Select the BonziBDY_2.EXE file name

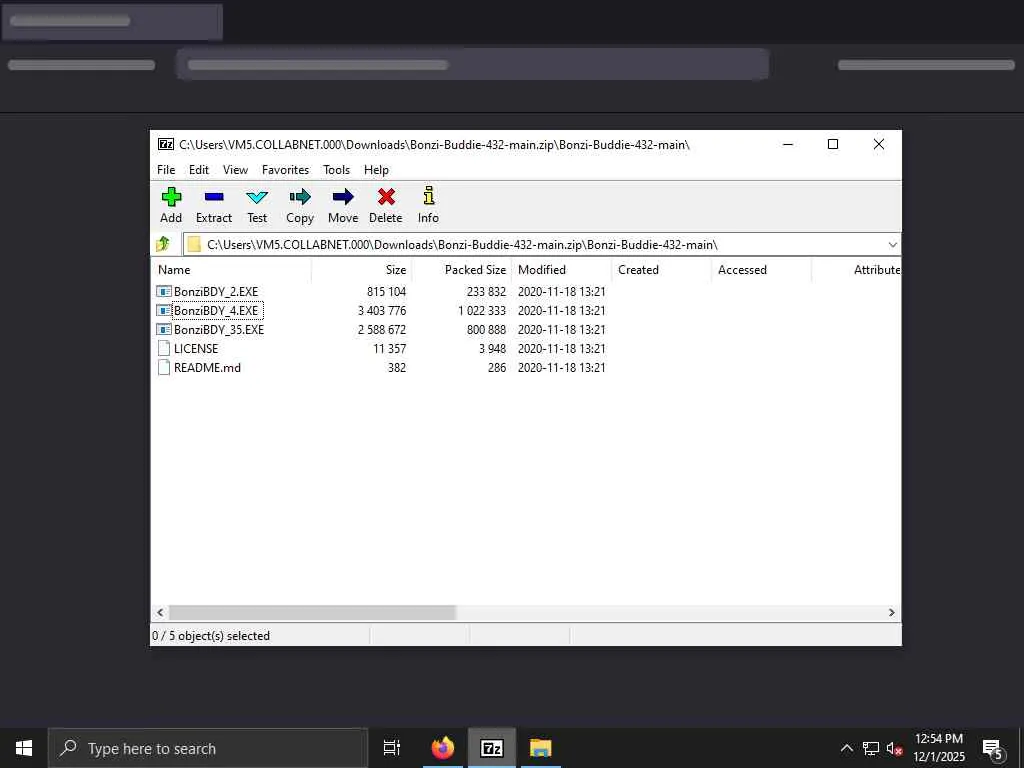(x=216, y=291)
